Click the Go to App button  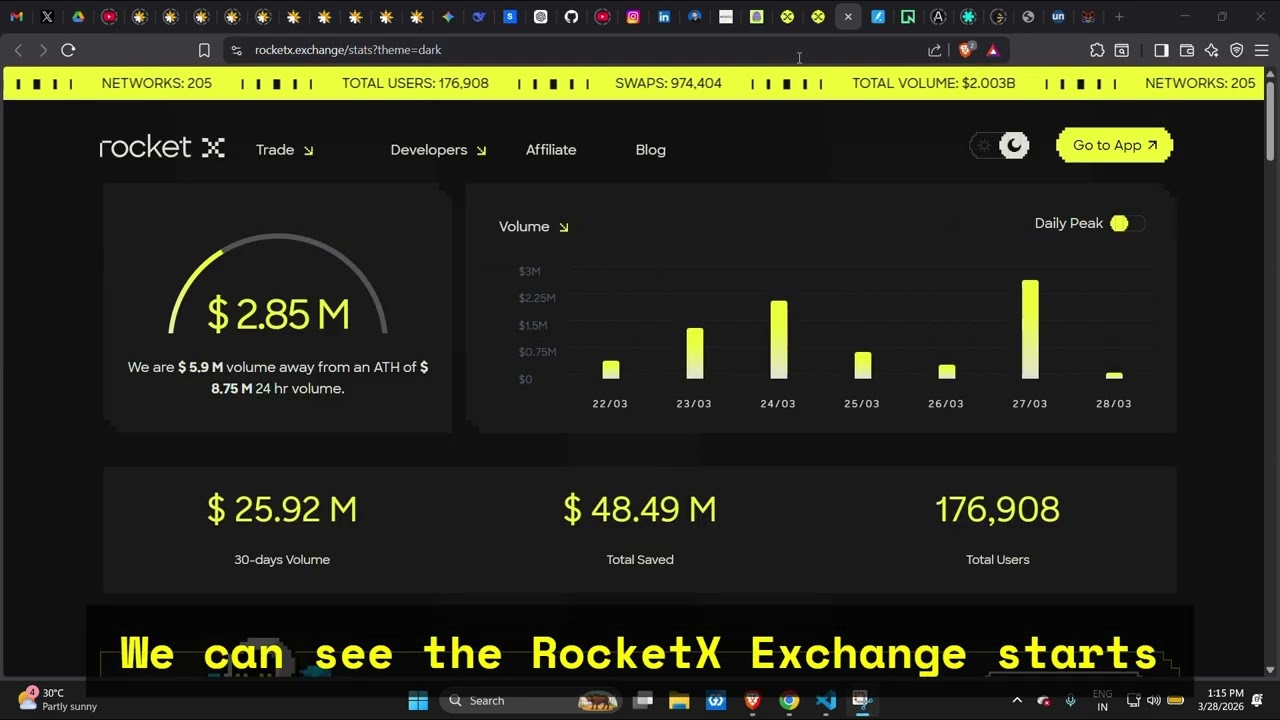tap(1114, 146)
